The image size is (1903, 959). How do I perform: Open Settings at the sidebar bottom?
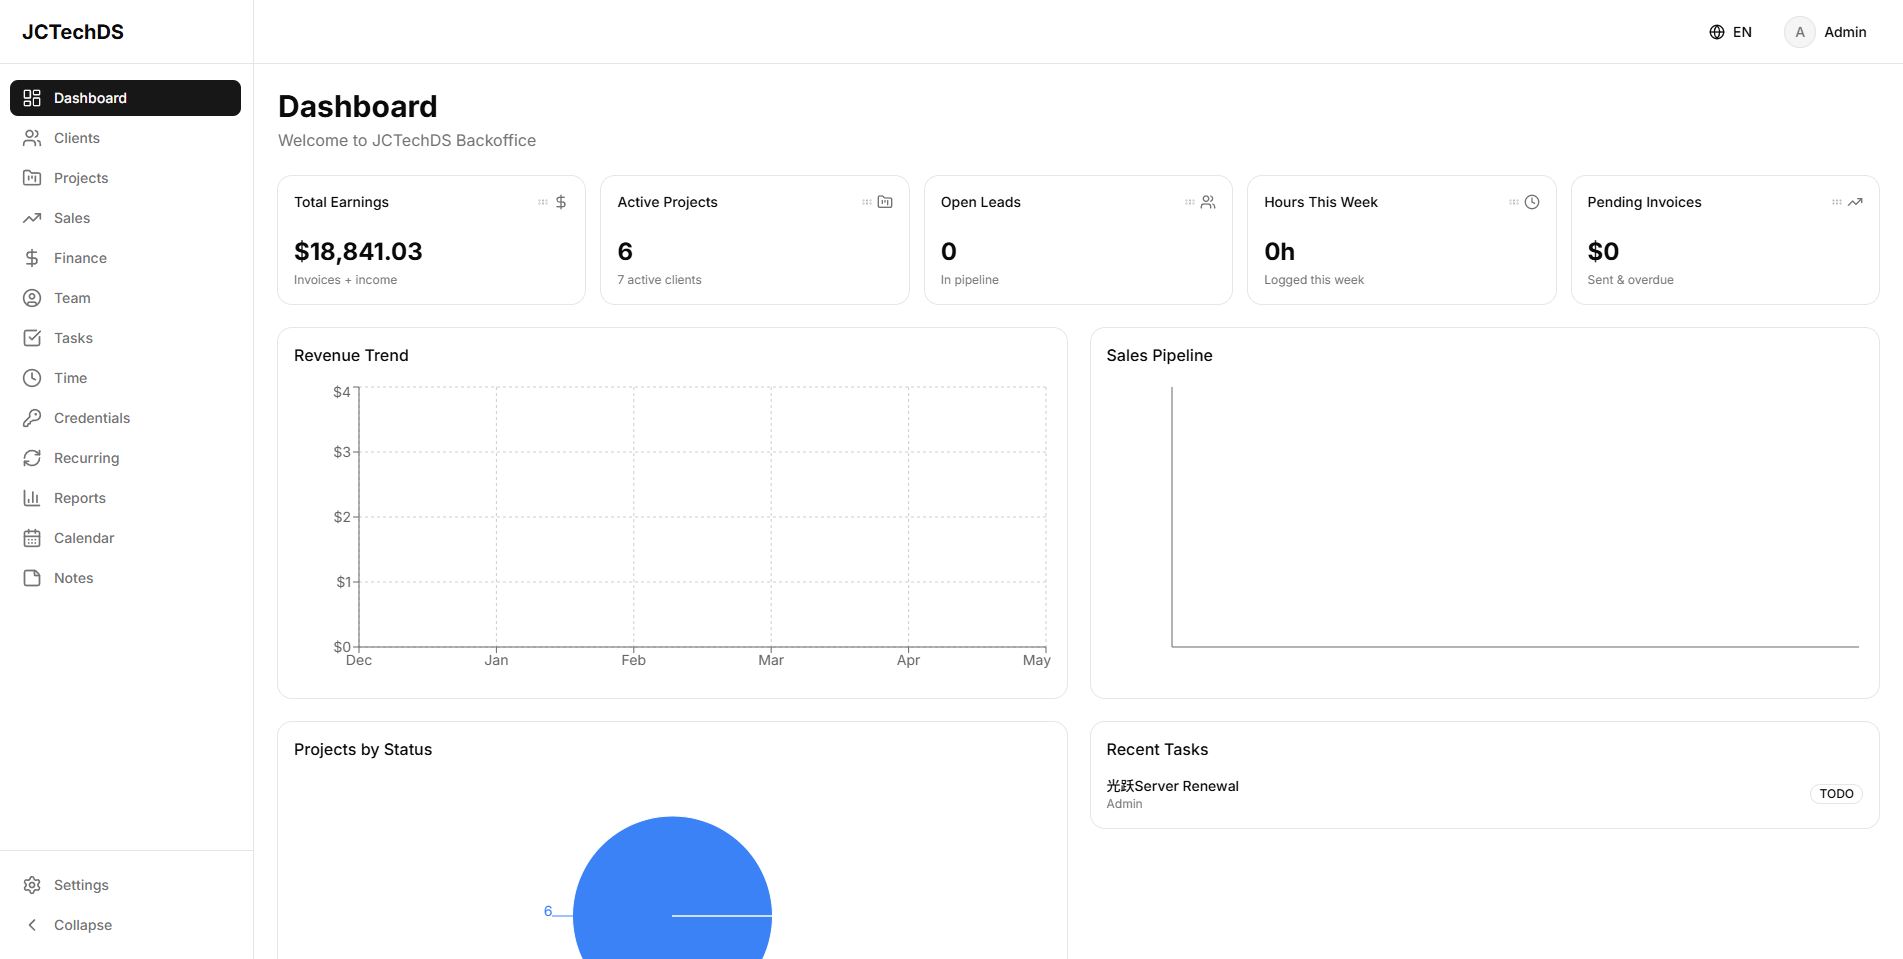(125, 885)
